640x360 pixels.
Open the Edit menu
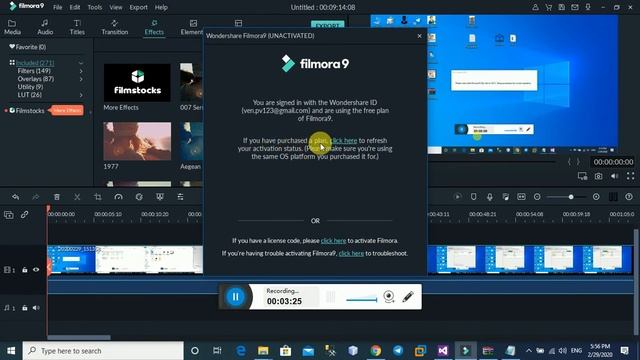click(75, 7)
